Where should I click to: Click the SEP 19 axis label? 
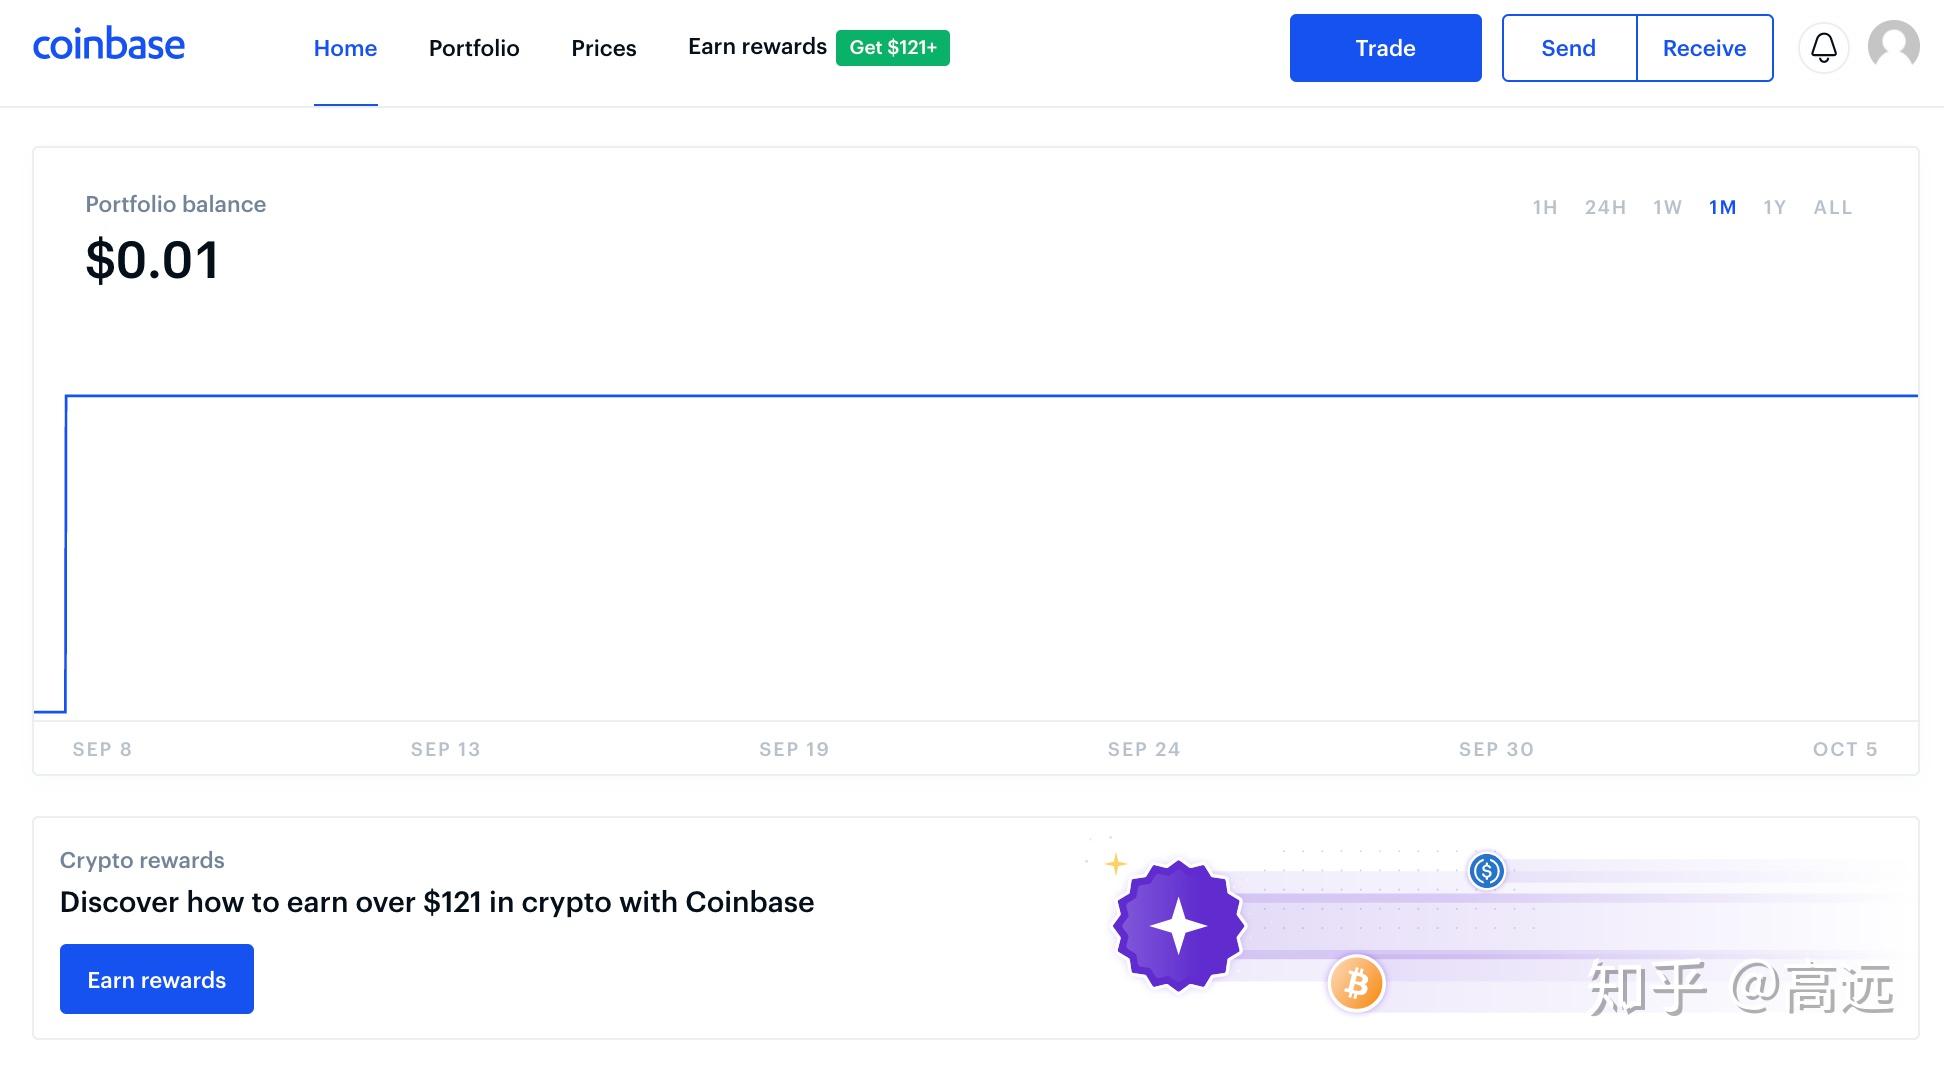click(794, 749)
